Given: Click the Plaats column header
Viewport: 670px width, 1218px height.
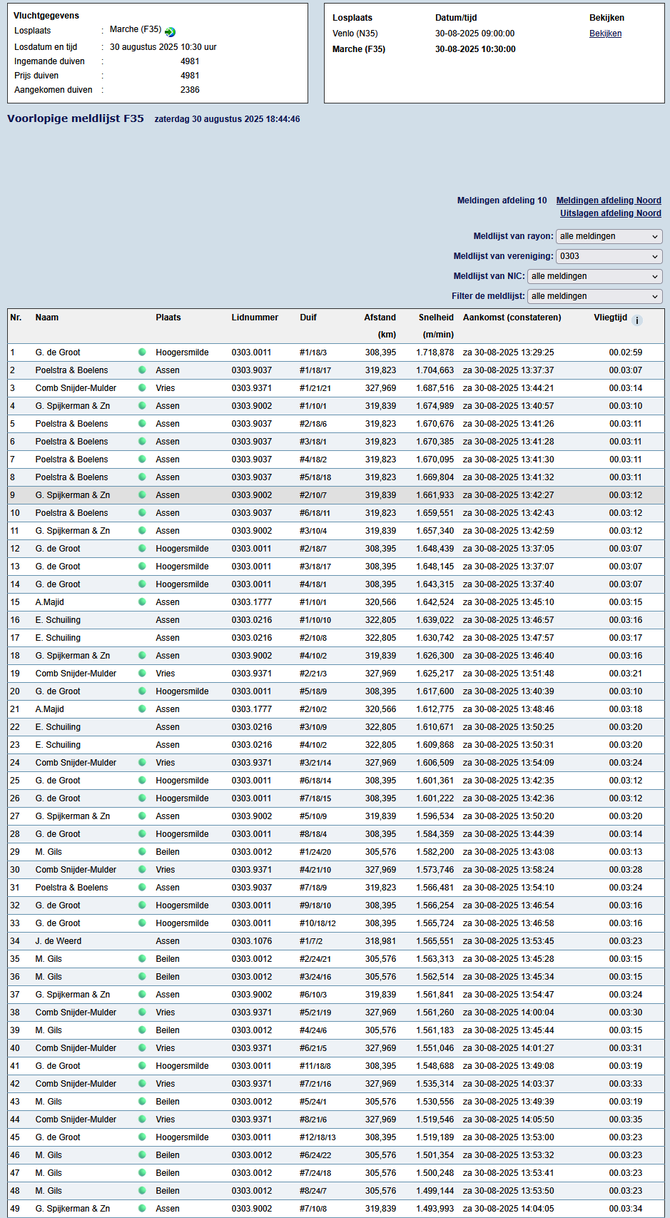Looking at the screenshot, I should click(168, 317).
